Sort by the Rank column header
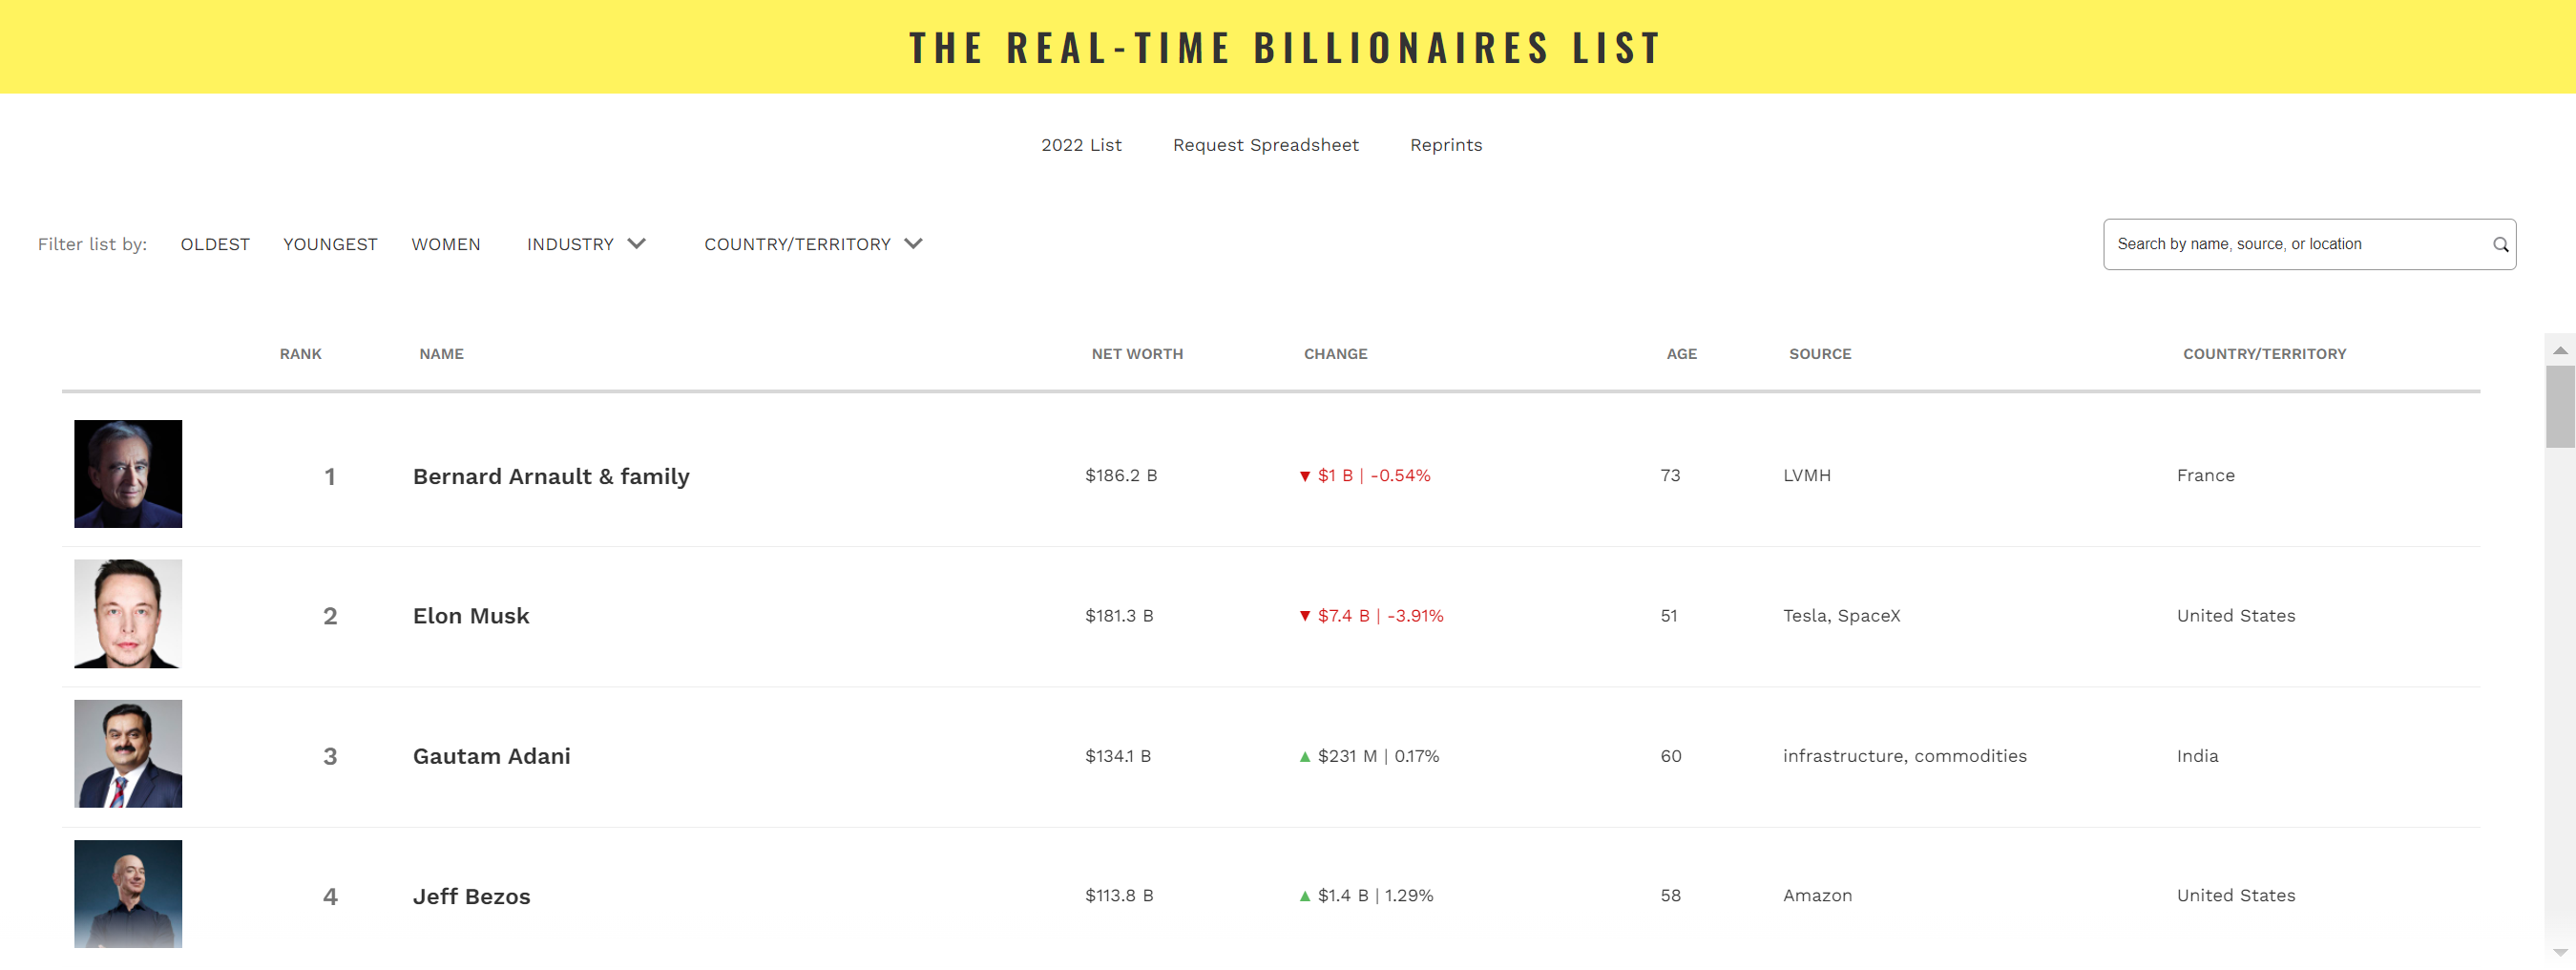Screen dimensions: 2576x970 point(300,354)
